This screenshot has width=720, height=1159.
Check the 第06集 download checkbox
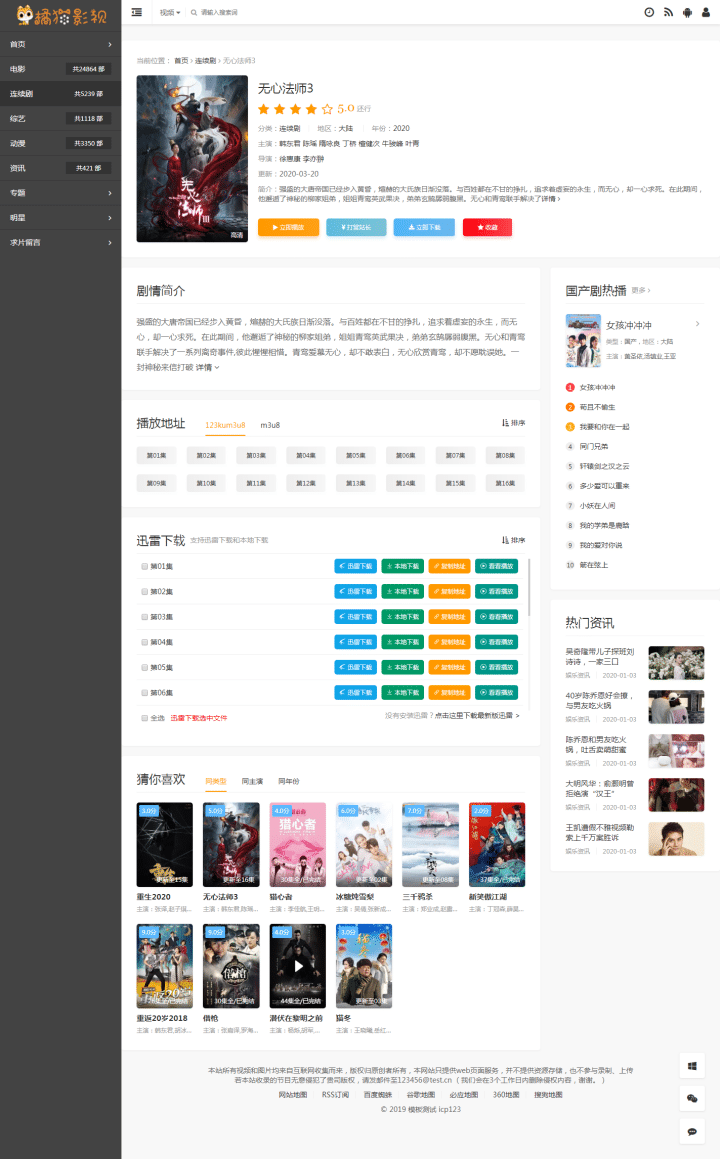(145, 693)
